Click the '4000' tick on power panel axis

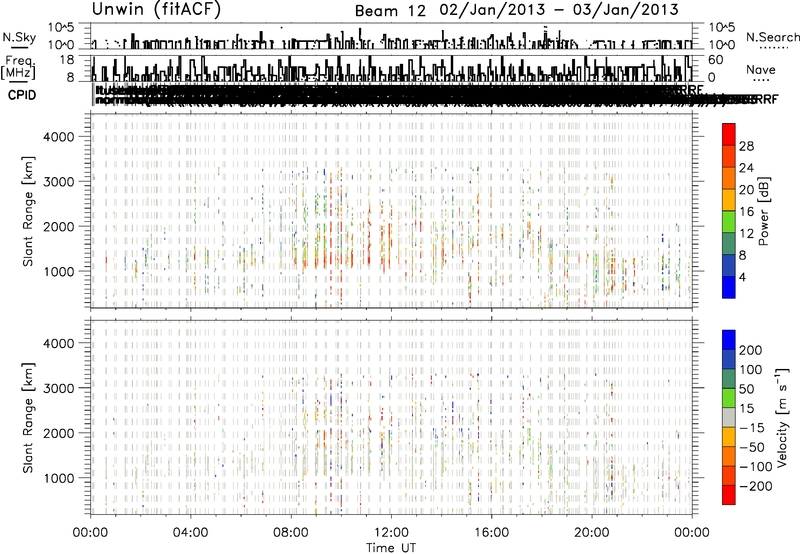coord(59,137)
